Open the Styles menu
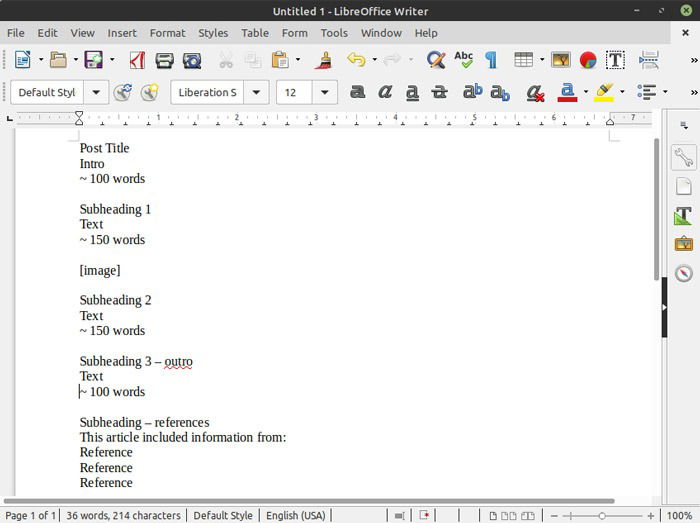Screen dimensions: 700x523 (213, 33)
